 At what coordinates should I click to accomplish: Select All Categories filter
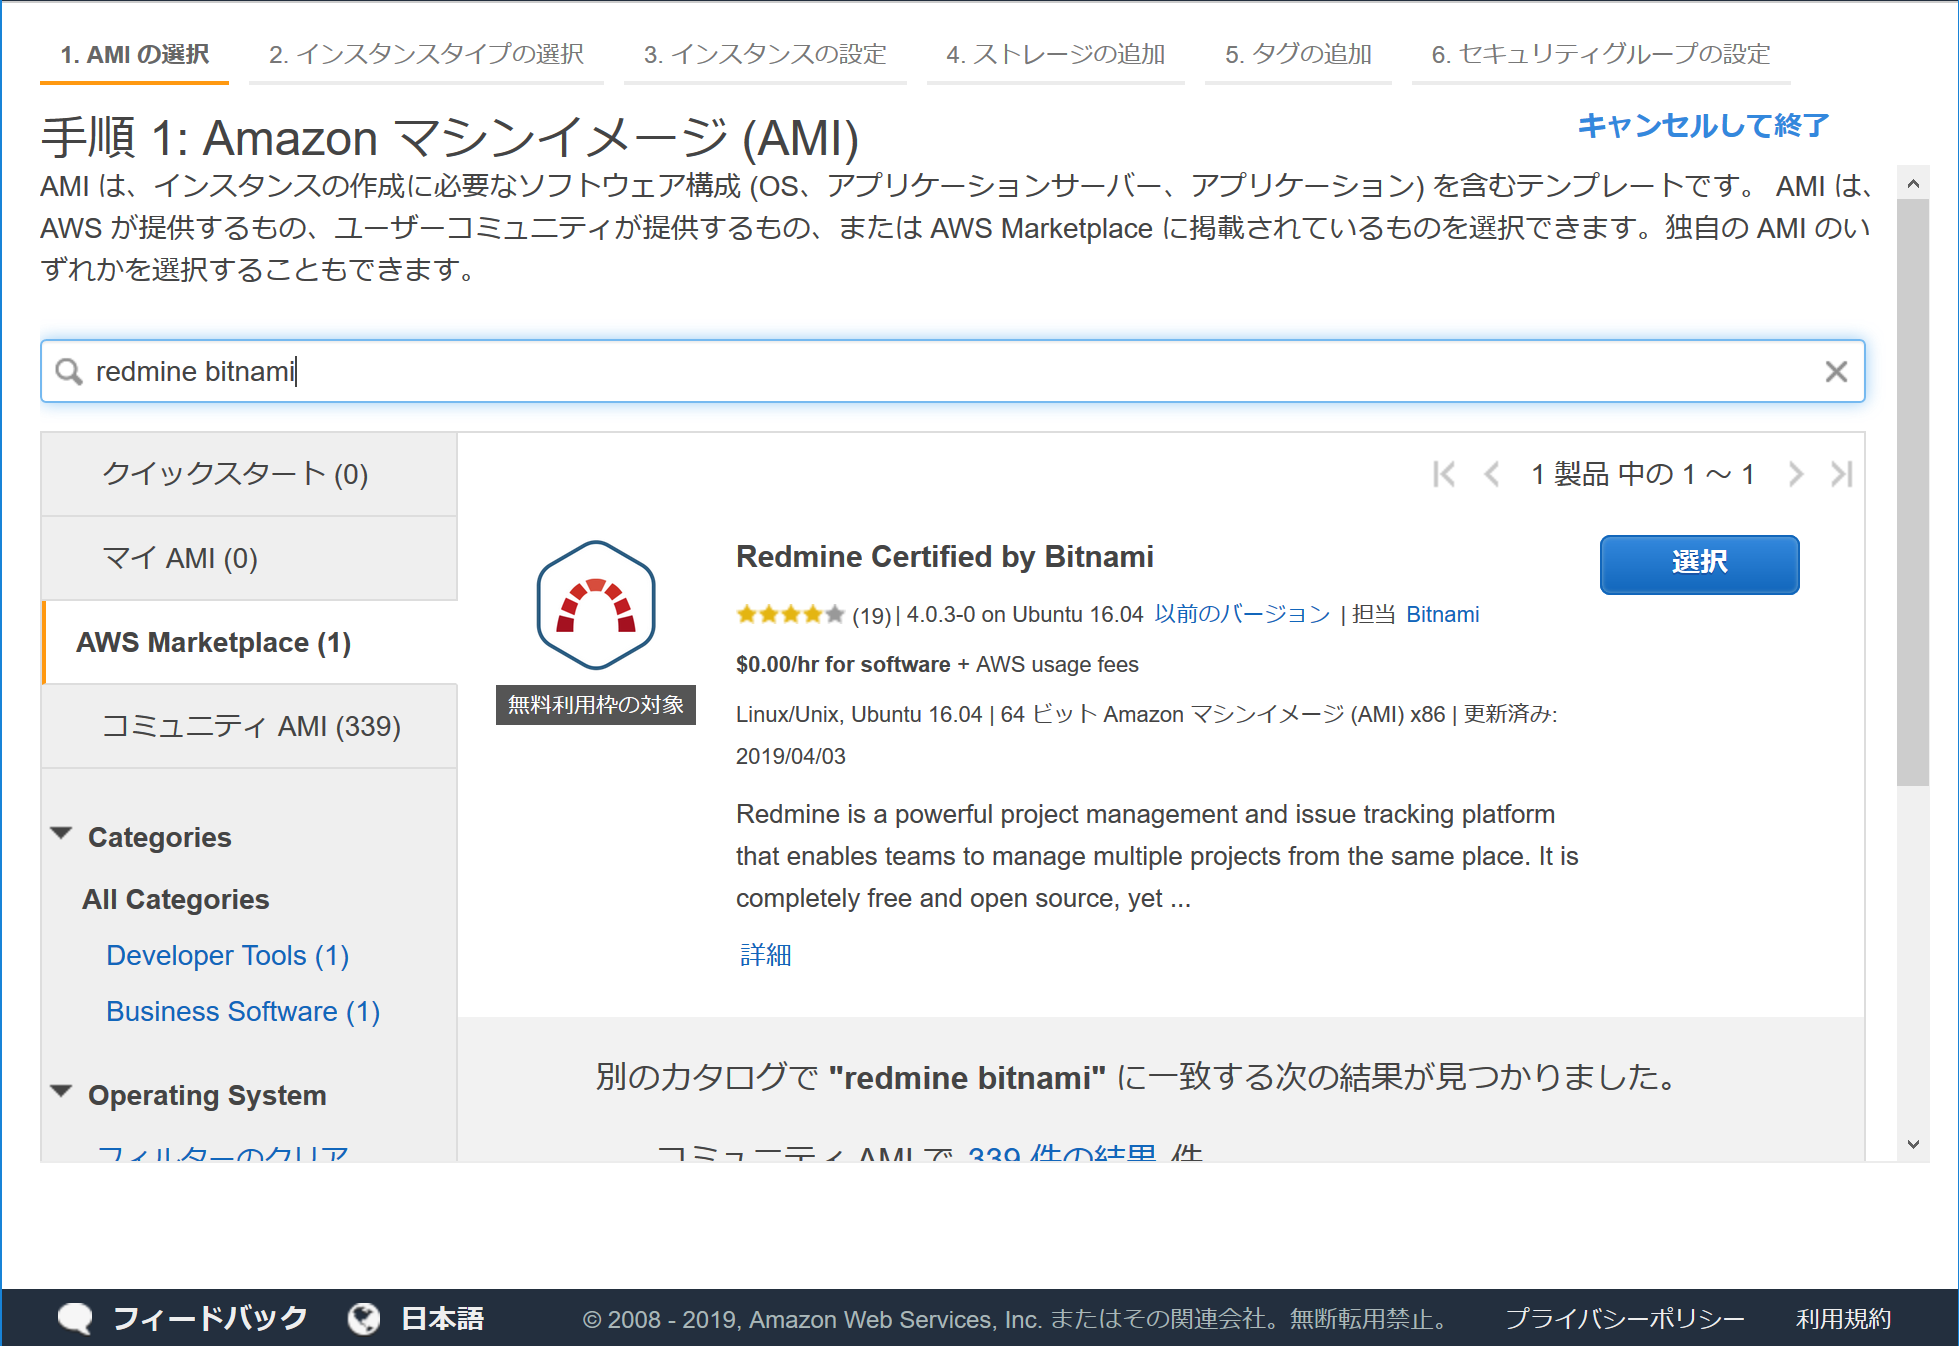pyautogui.click(x=176, y=899)
